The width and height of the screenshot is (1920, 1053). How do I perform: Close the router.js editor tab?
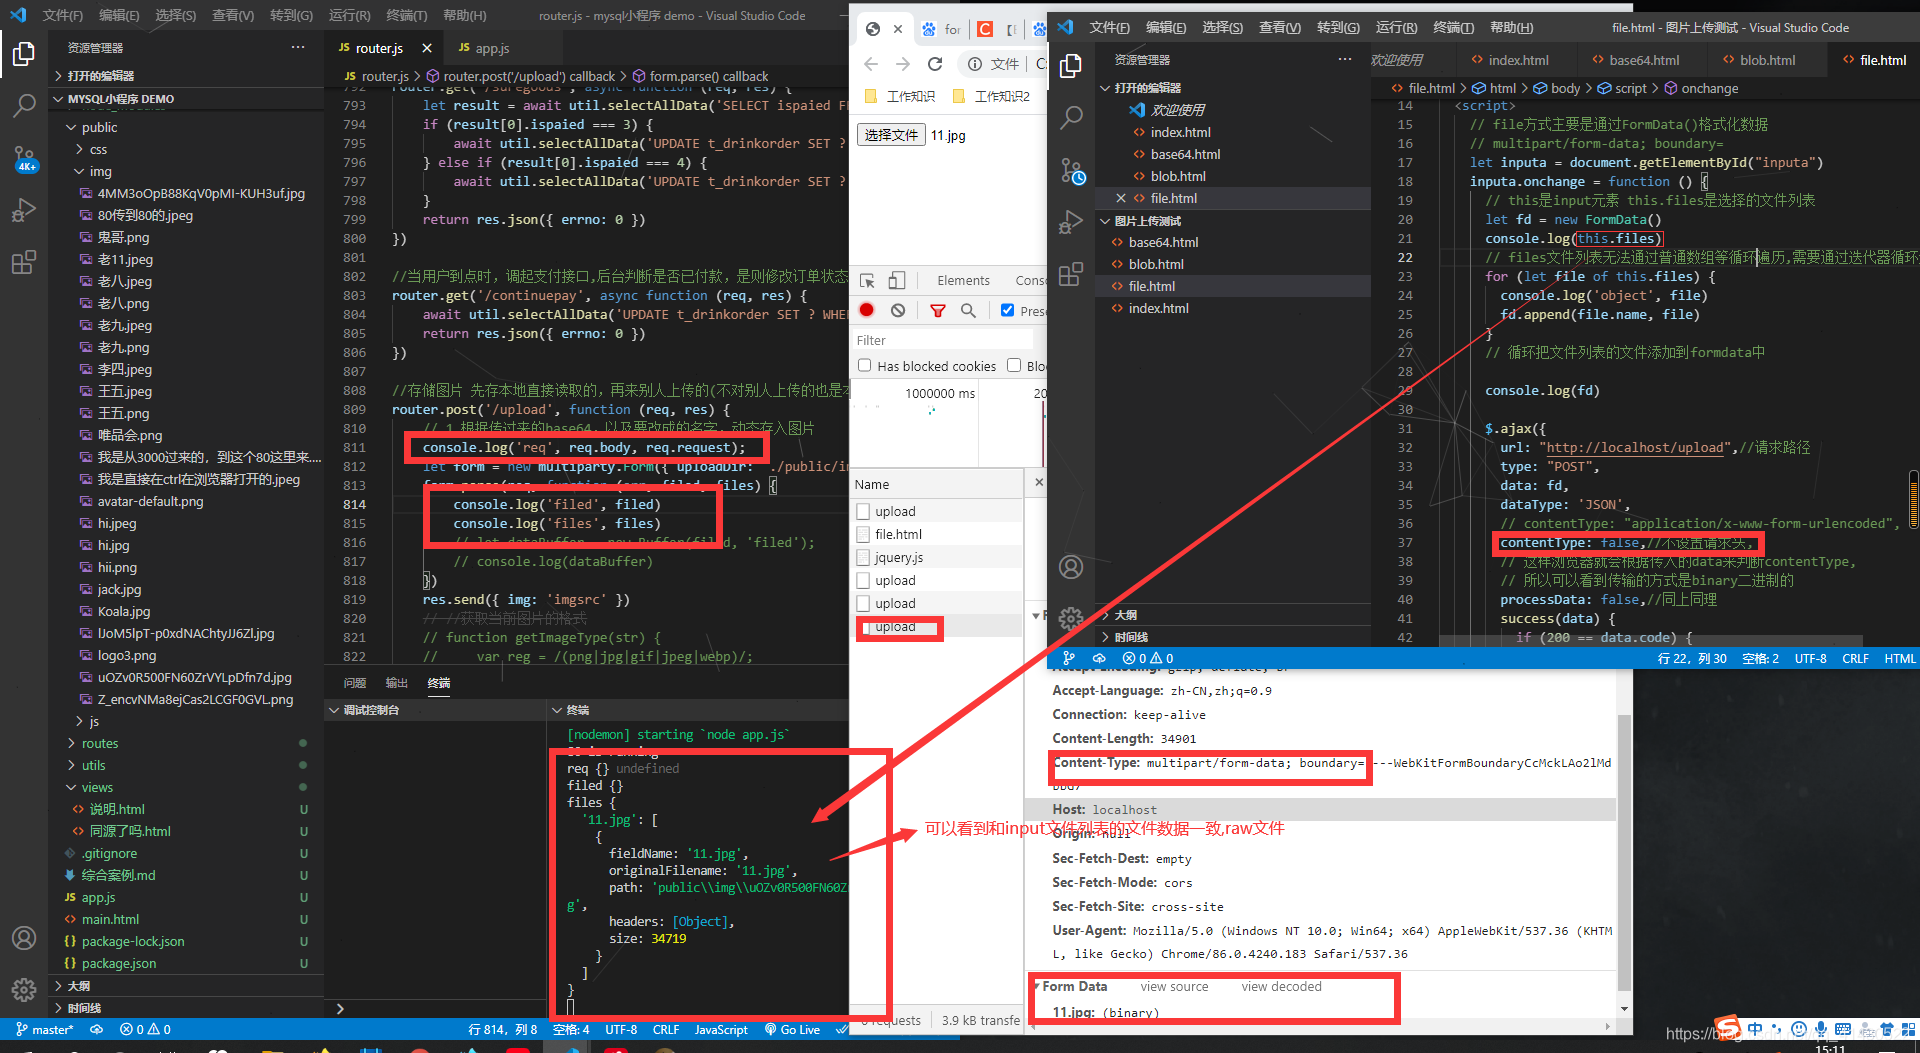point(427,48)
